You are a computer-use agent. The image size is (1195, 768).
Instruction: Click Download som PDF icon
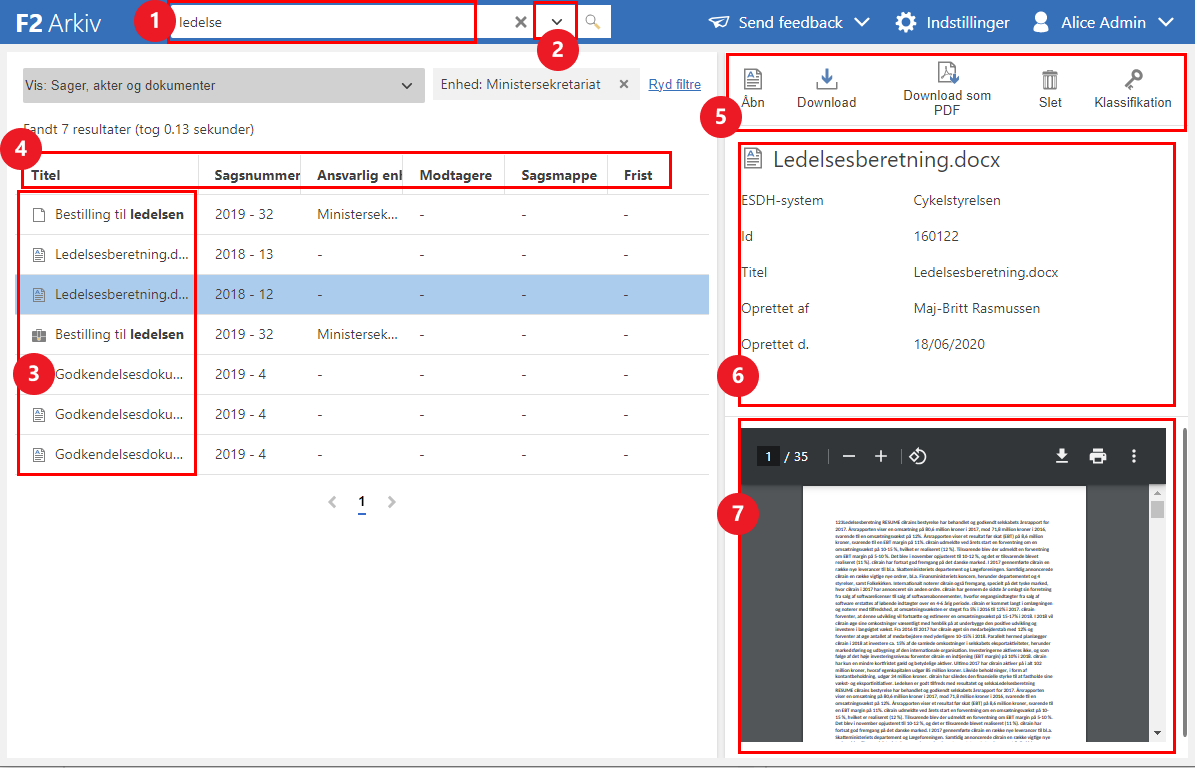(947, 86)
